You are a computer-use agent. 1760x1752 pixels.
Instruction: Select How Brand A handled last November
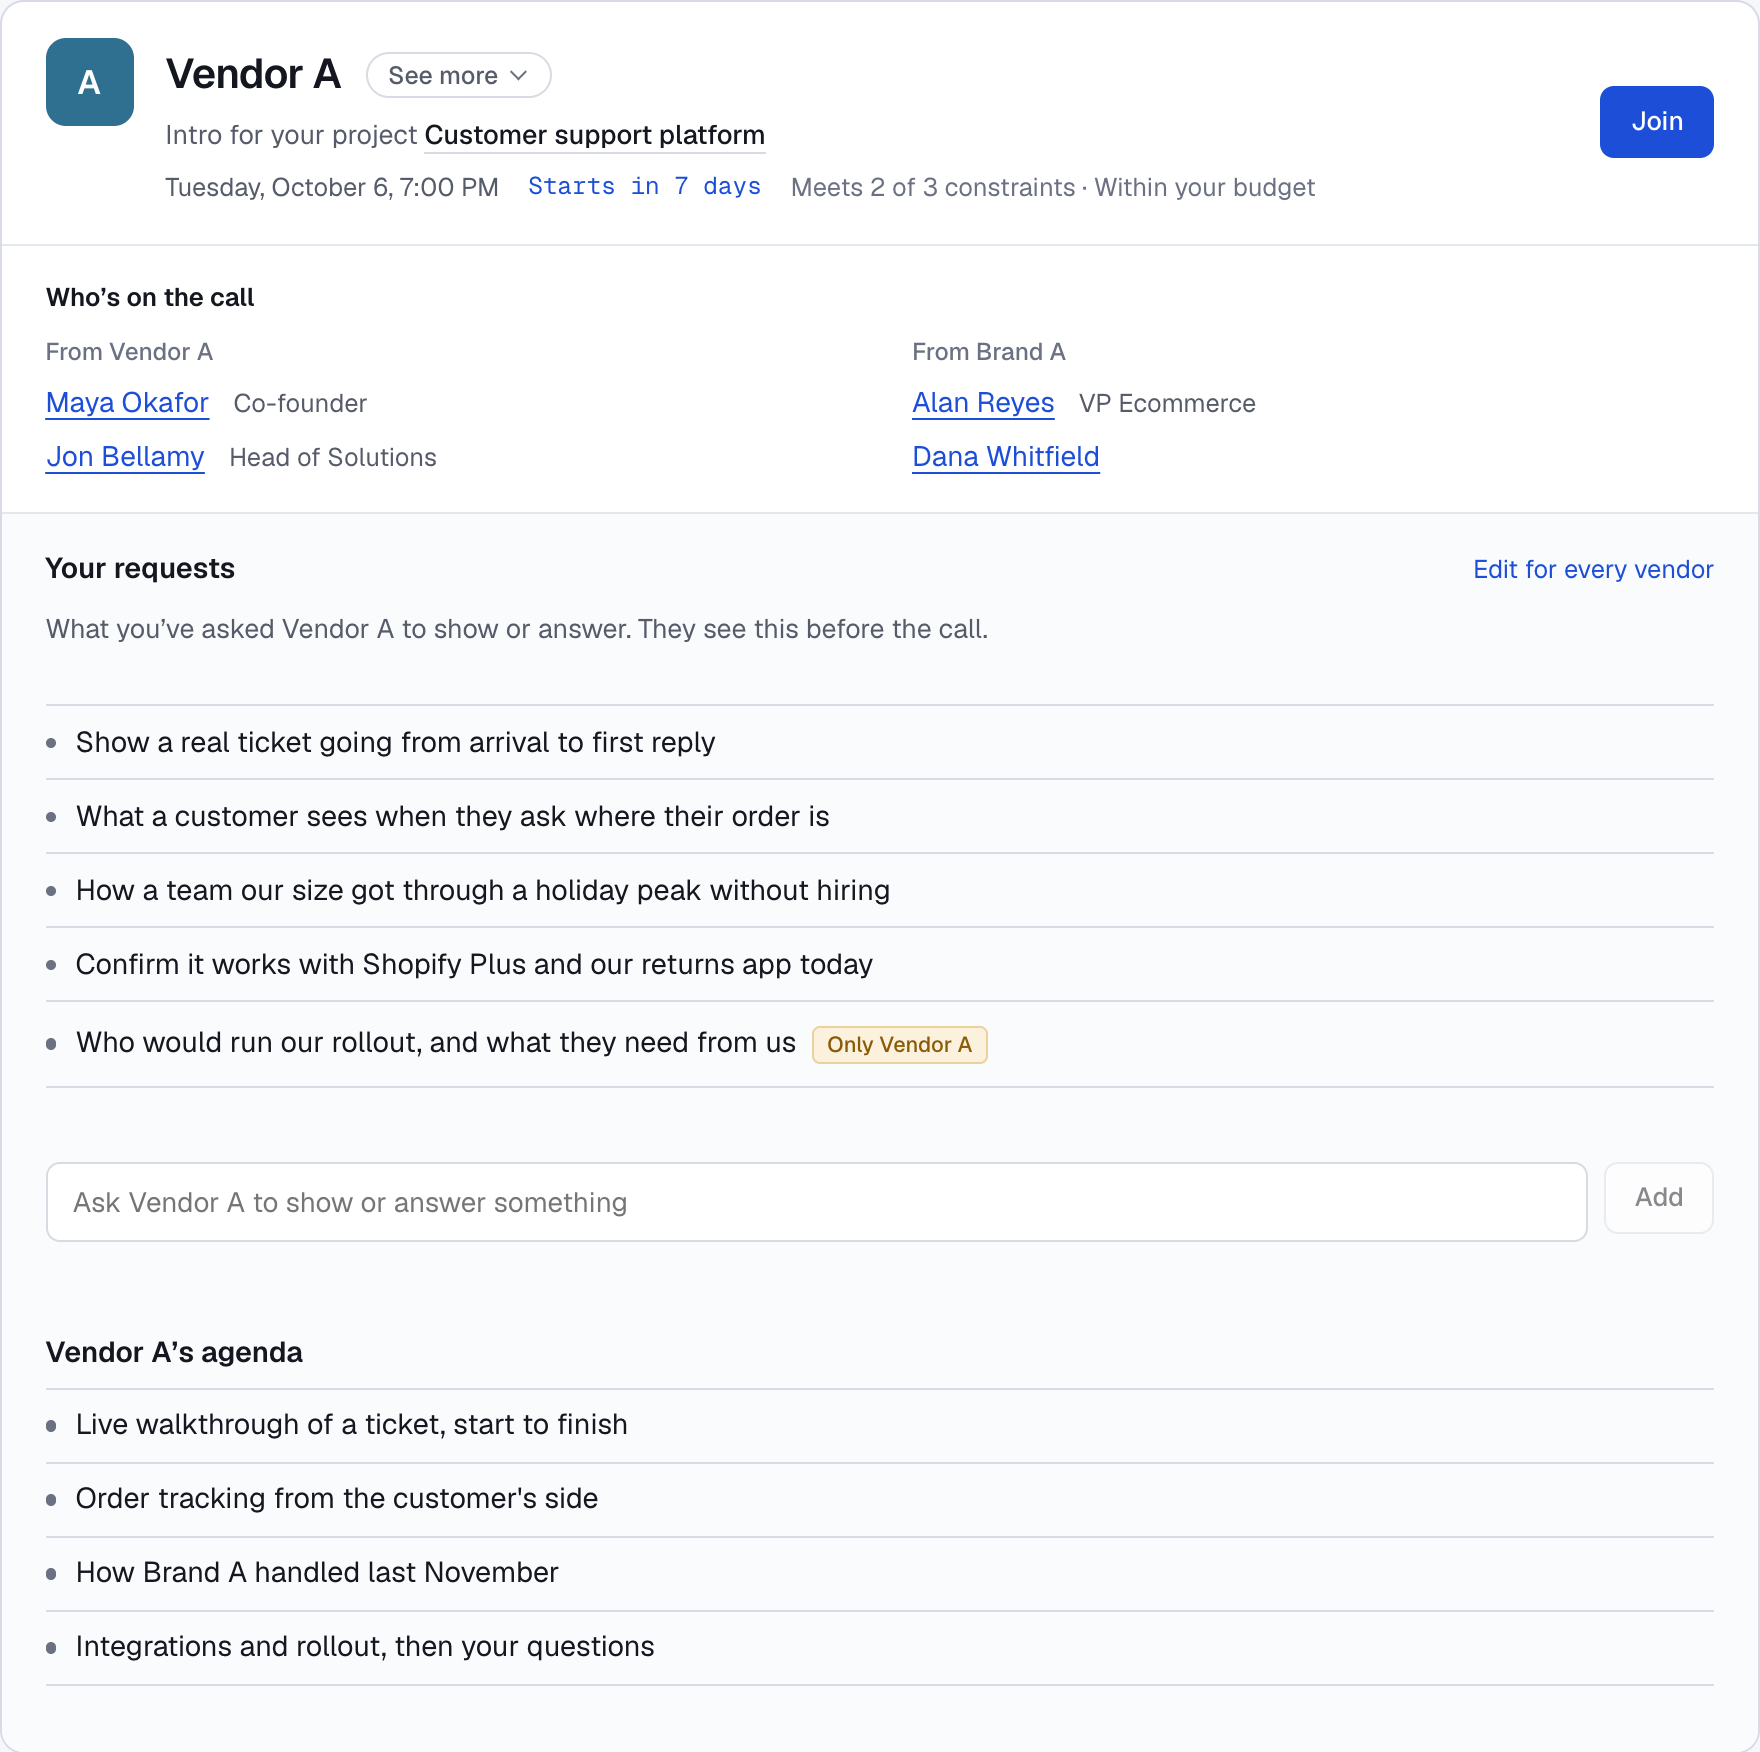pos(880,1574)
